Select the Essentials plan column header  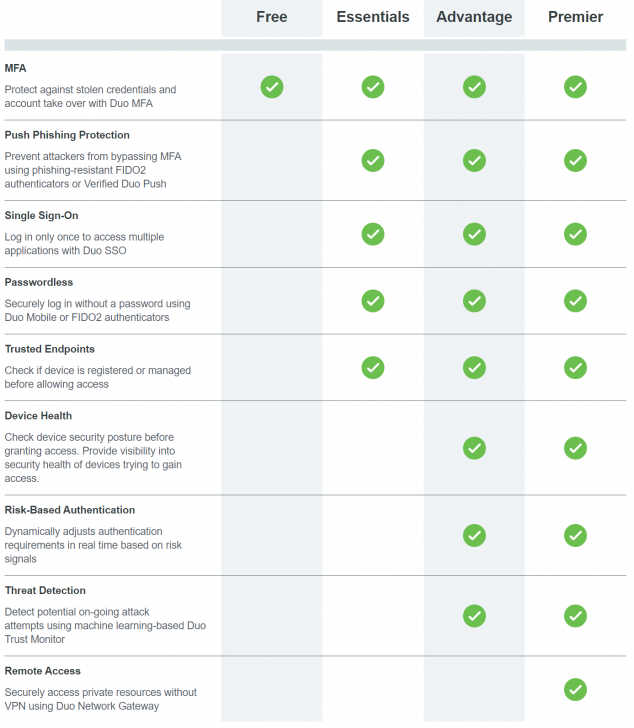click(373, 17)
